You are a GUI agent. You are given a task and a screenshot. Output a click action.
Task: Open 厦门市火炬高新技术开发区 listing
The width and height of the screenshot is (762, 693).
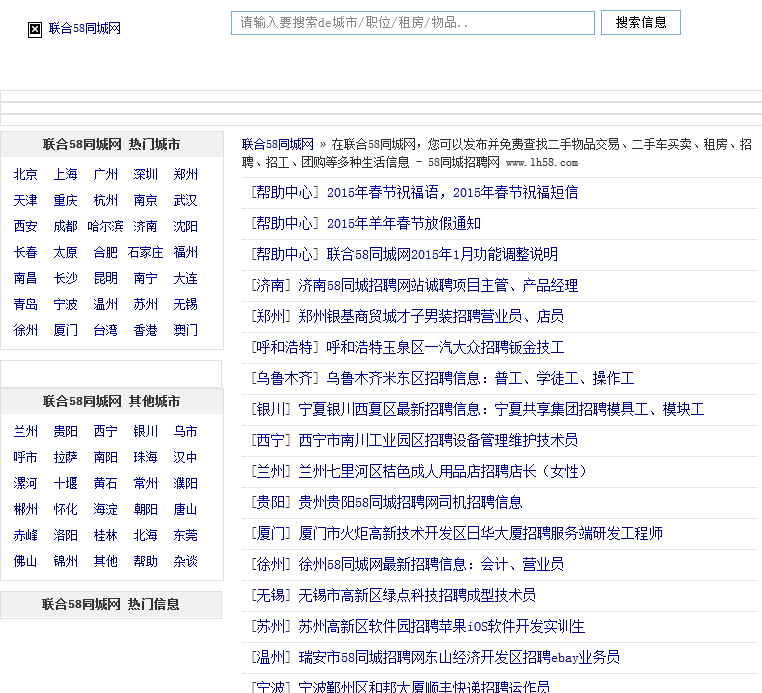481,534
